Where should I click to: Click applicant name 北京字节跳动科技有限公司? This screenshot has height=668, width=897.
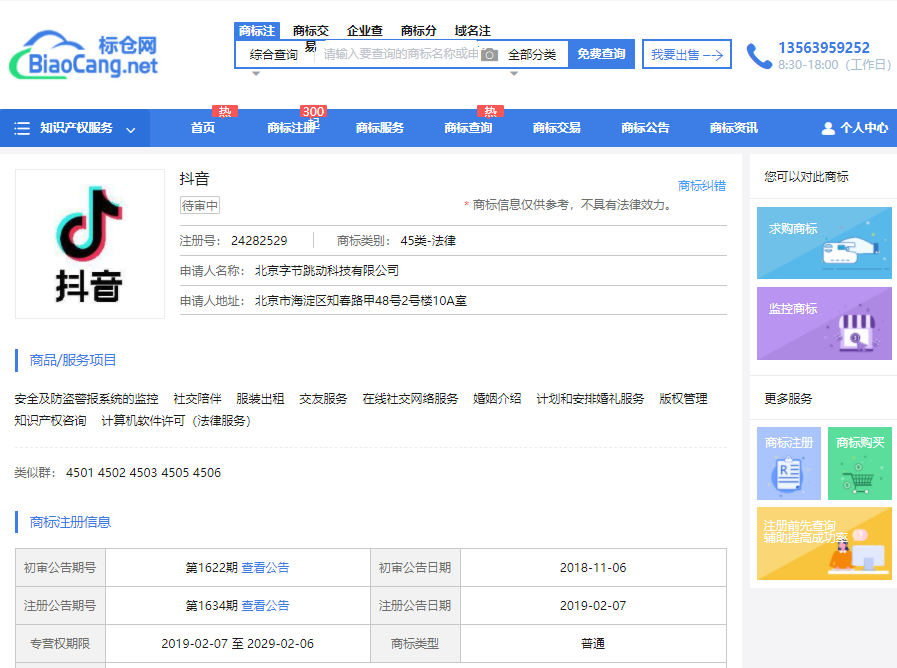point(327,271)
